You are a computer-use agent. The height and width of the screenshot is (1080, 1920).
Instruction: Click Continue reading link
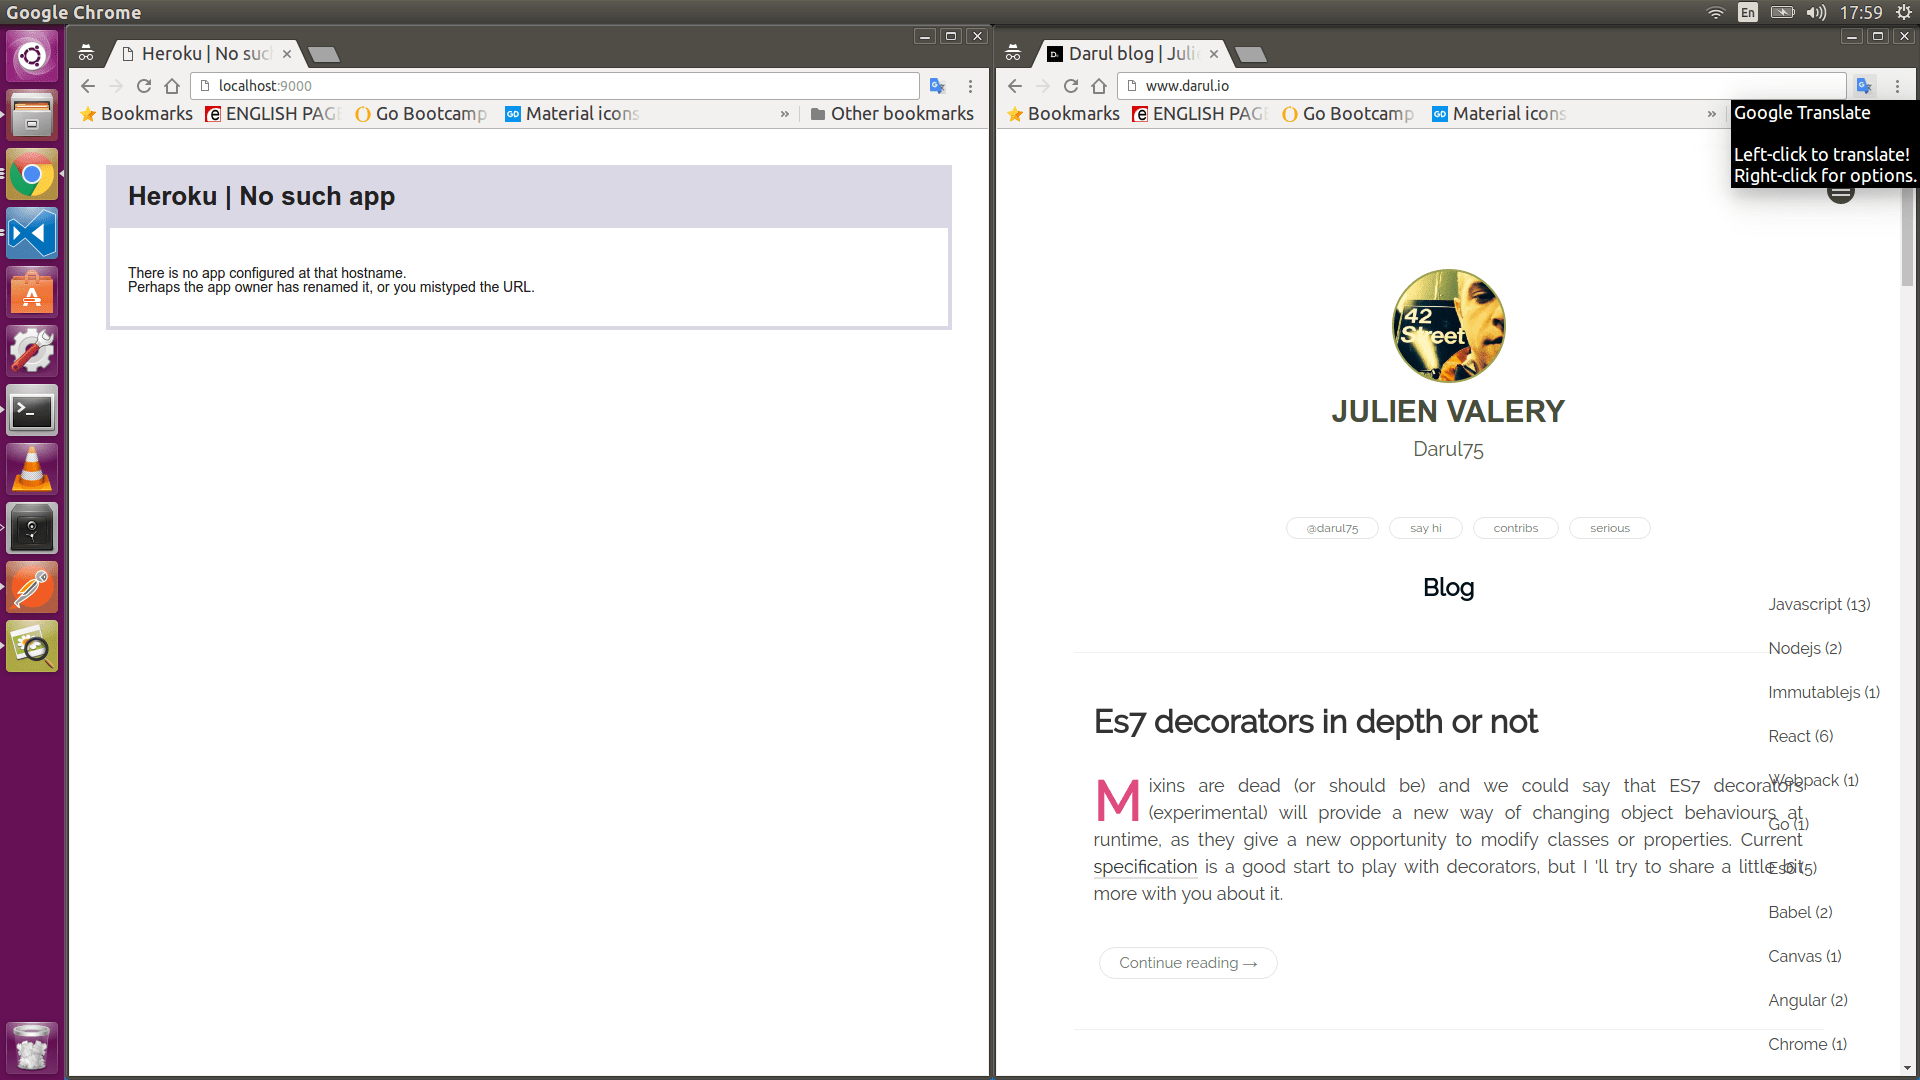click(x=1187, y=963)
